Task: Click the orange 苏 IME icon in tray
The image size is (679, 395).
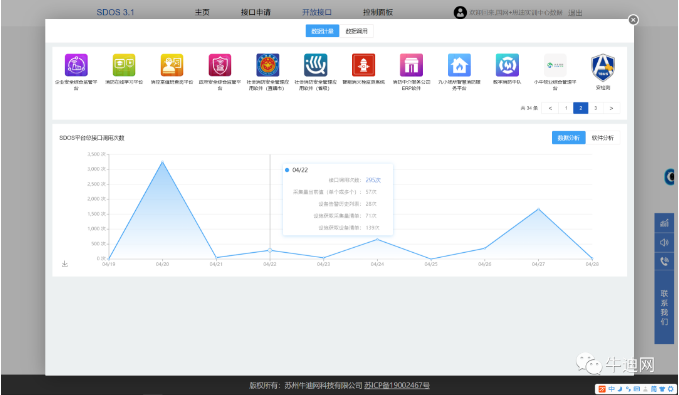Action: tap(601, 389)
